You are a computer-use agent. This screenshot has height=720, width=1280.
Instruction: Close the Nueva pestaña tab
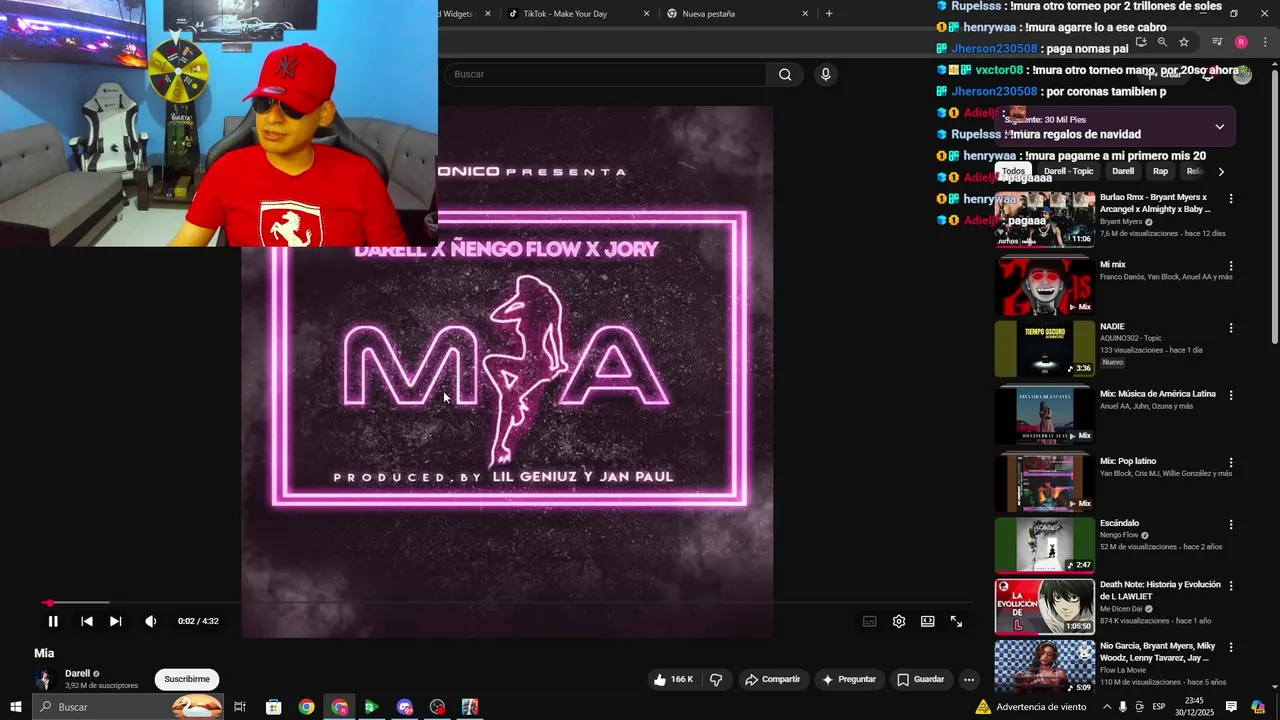(805, 14)
